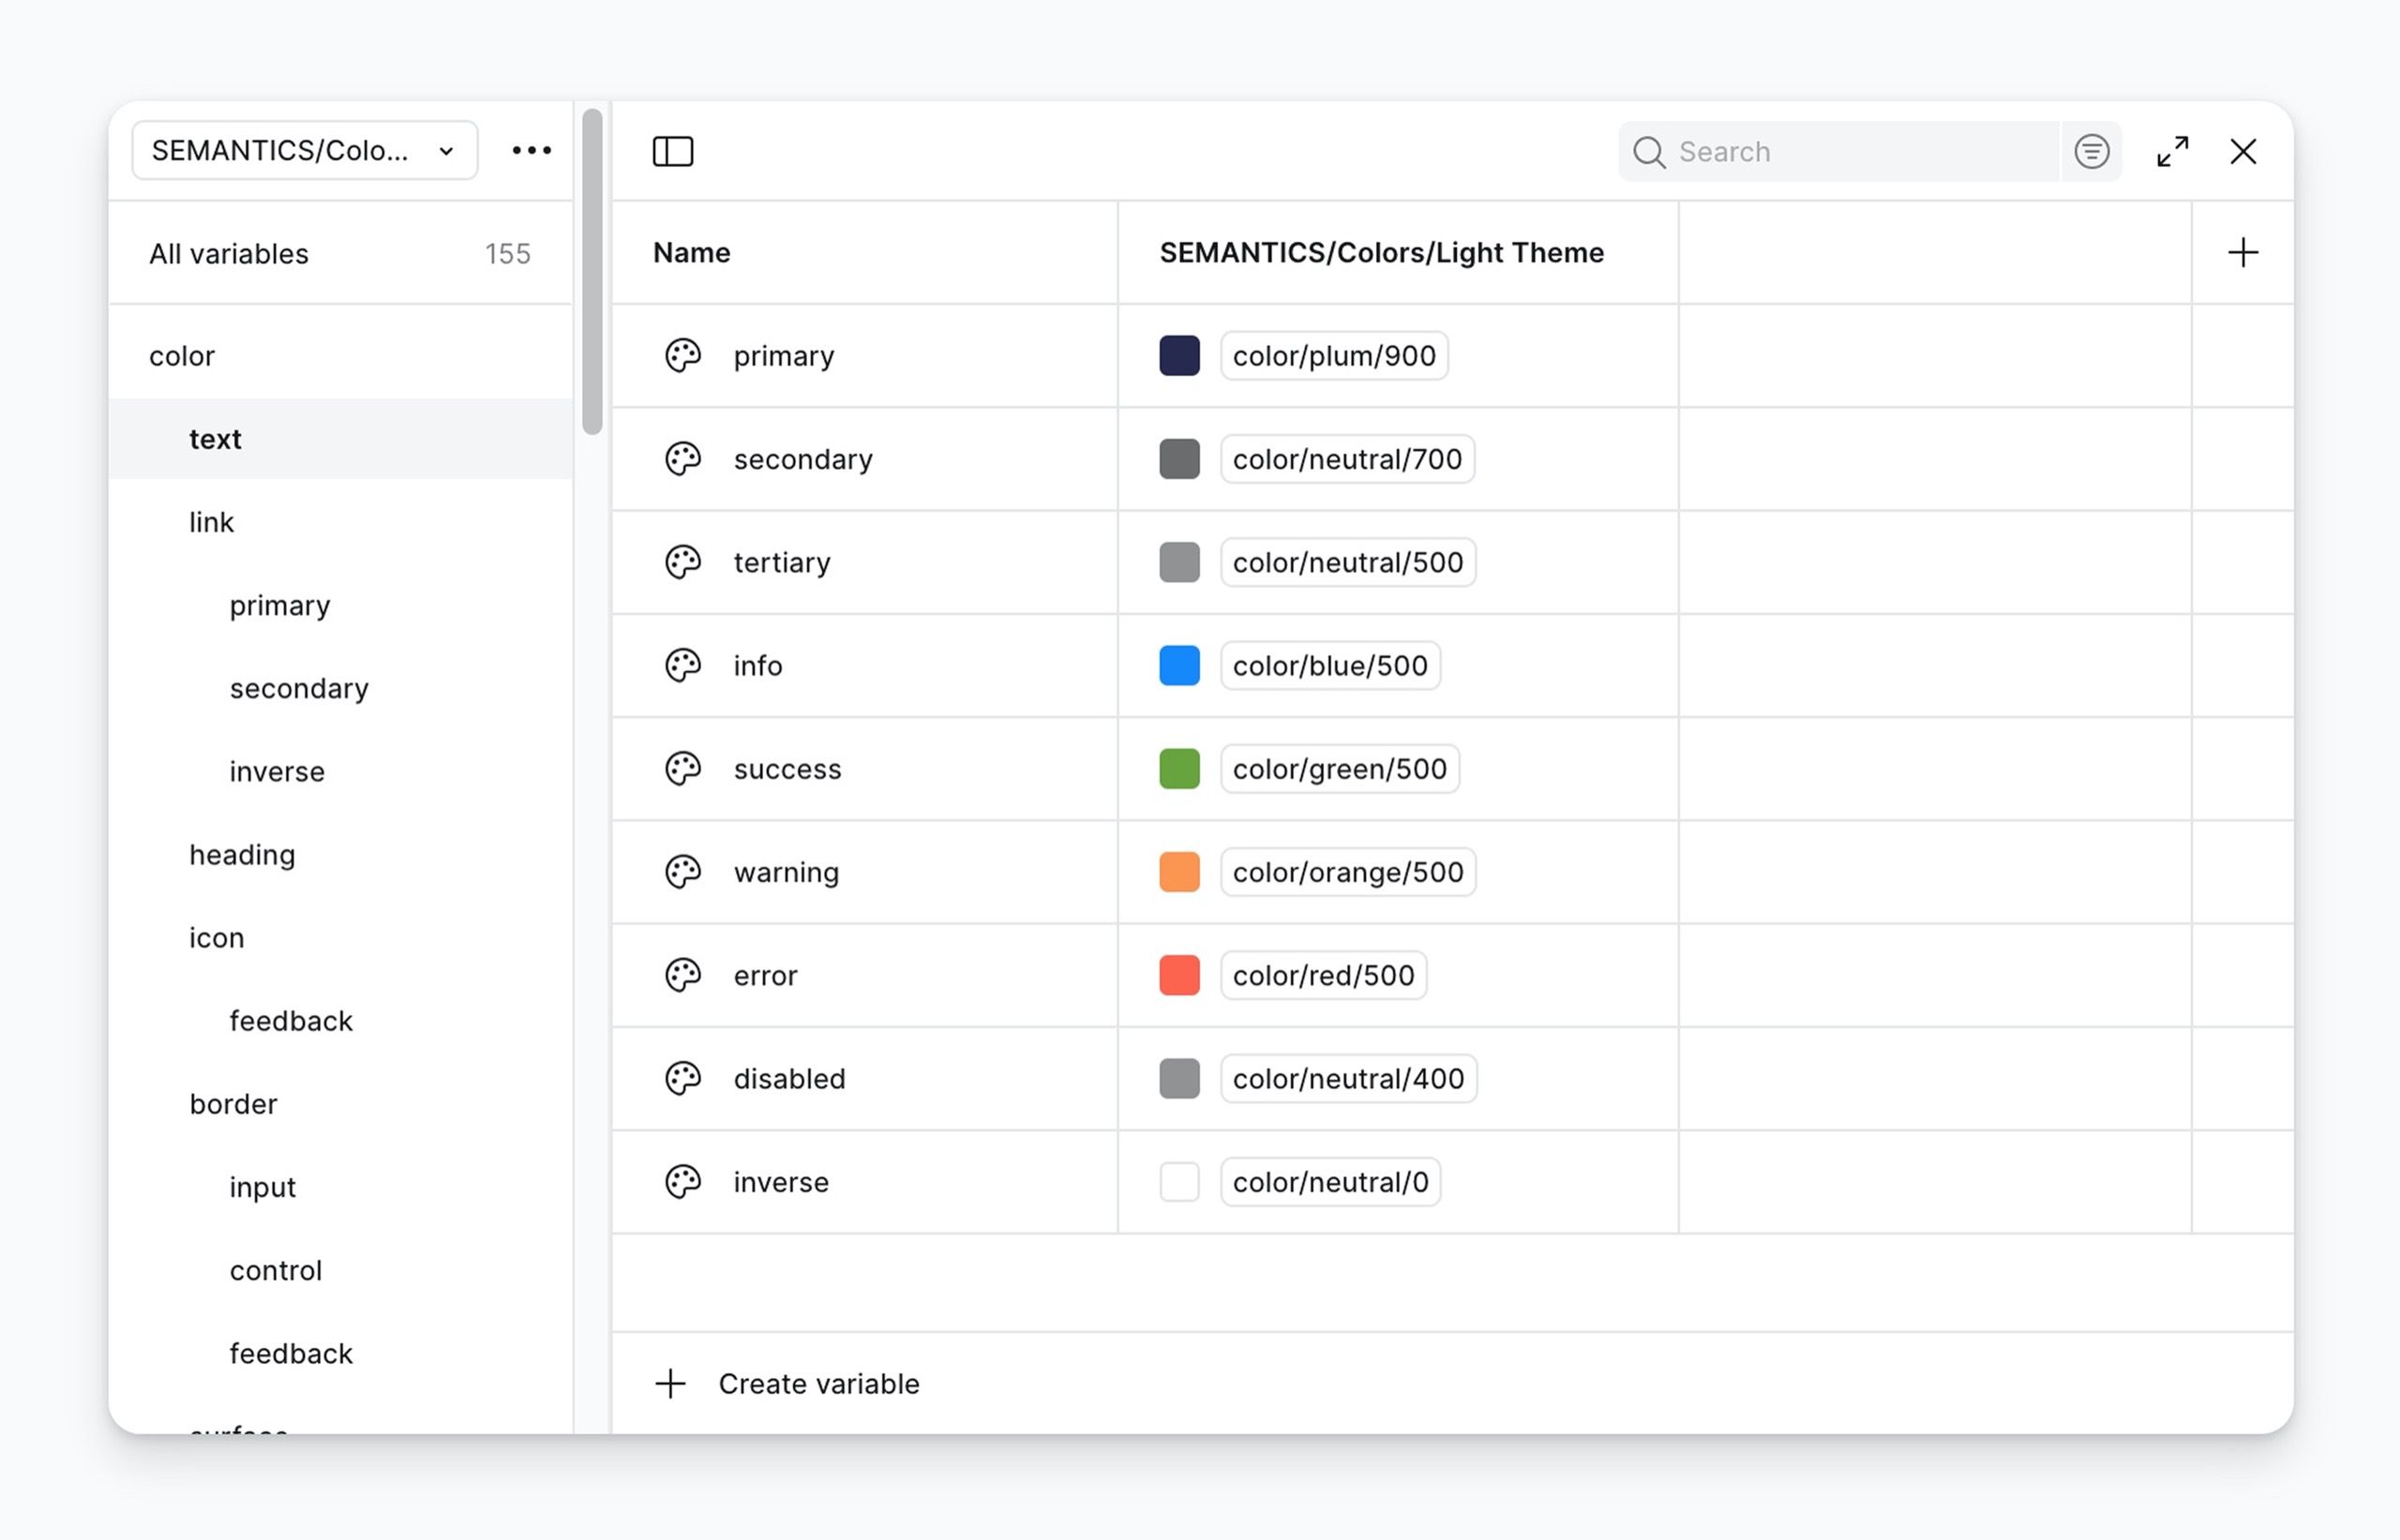Select input under border group

pyautogui.click(x=340, y=1187)
